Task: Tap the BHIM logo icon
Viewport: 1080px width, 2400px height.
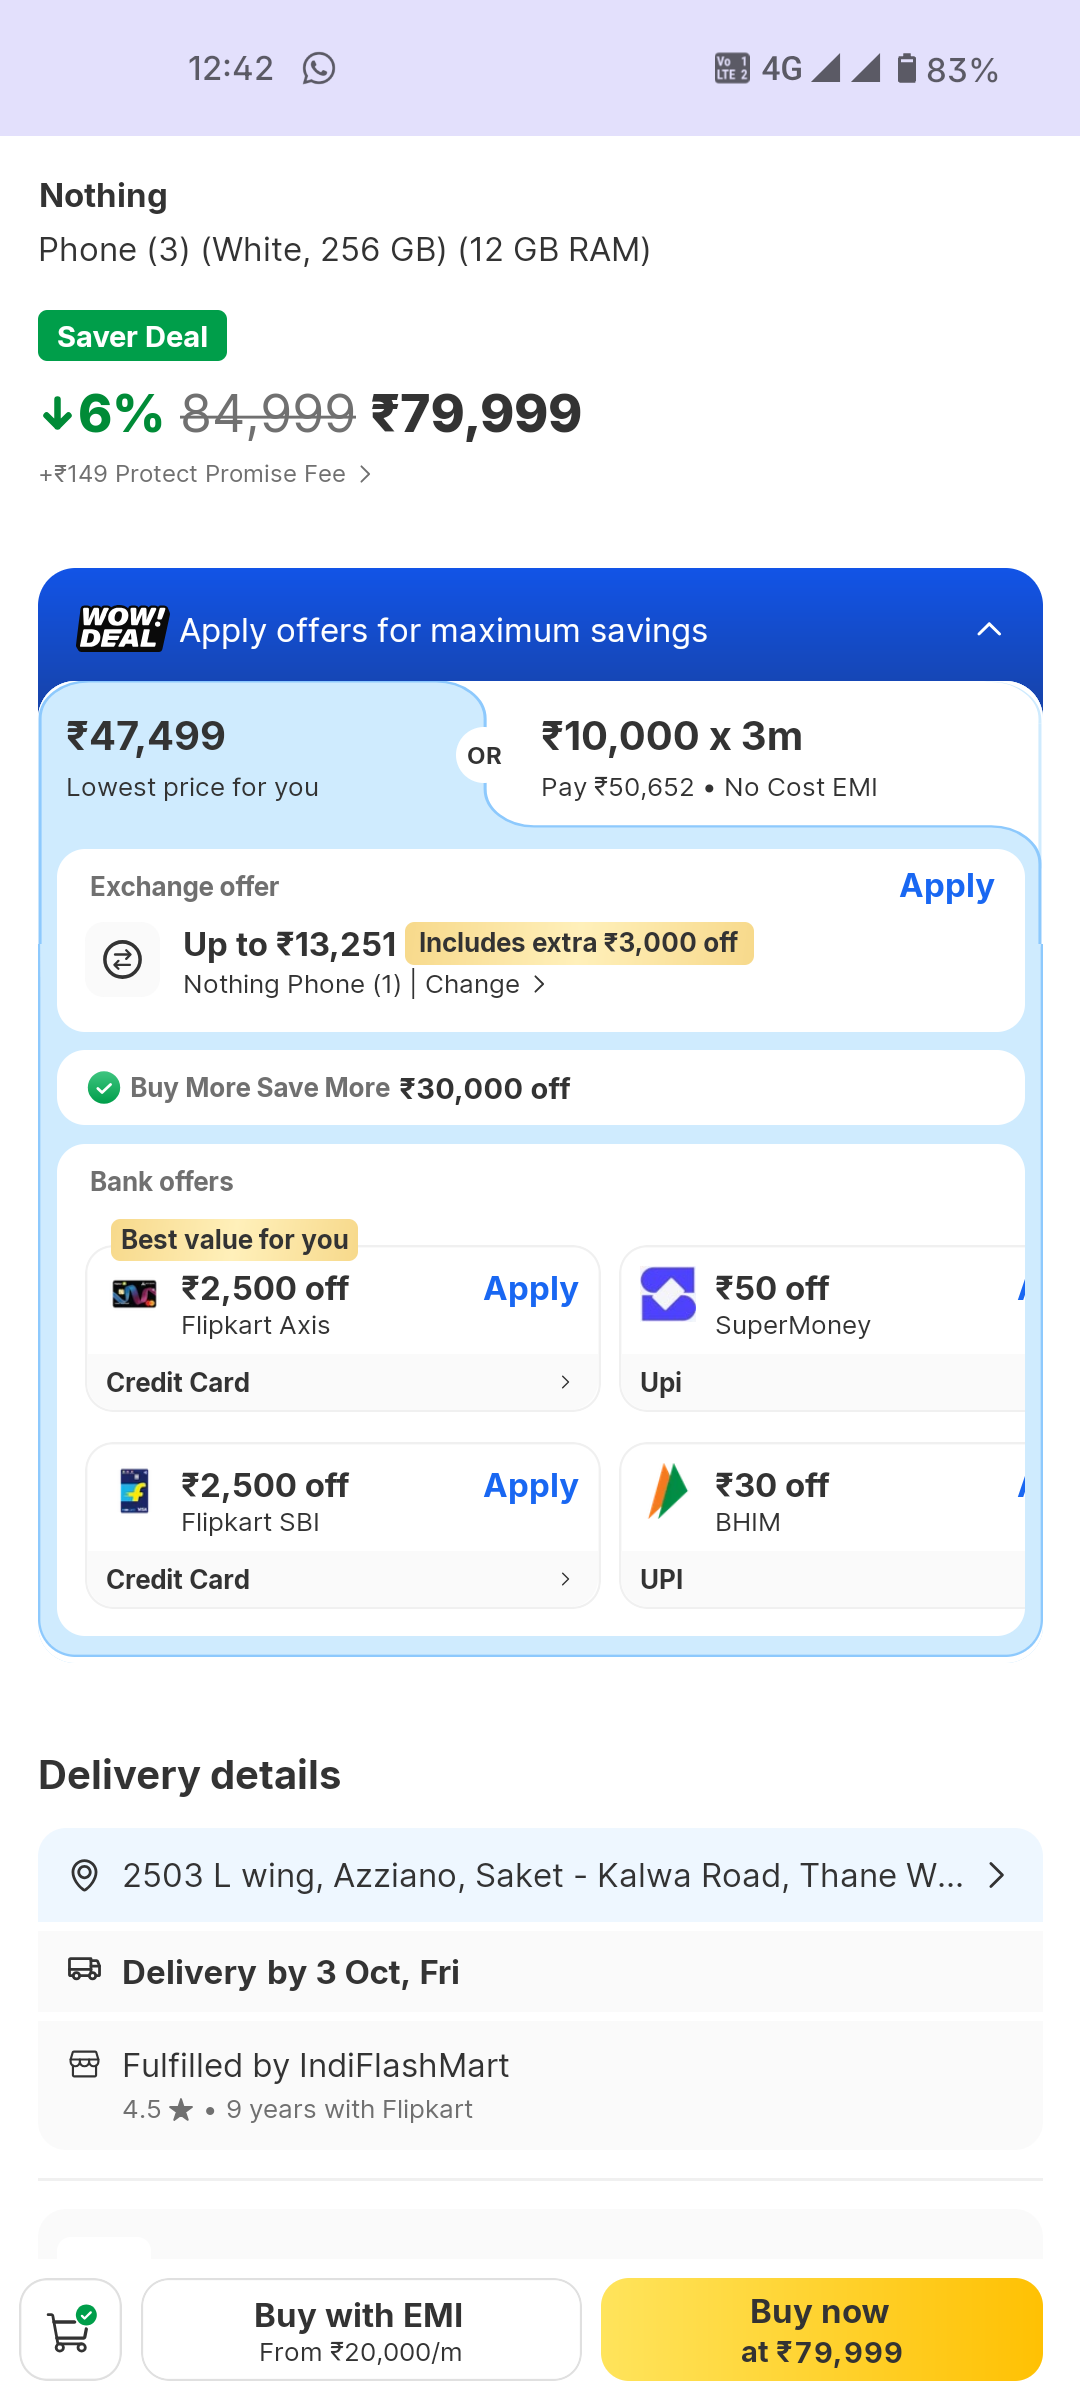Action: coord(668,1491)
